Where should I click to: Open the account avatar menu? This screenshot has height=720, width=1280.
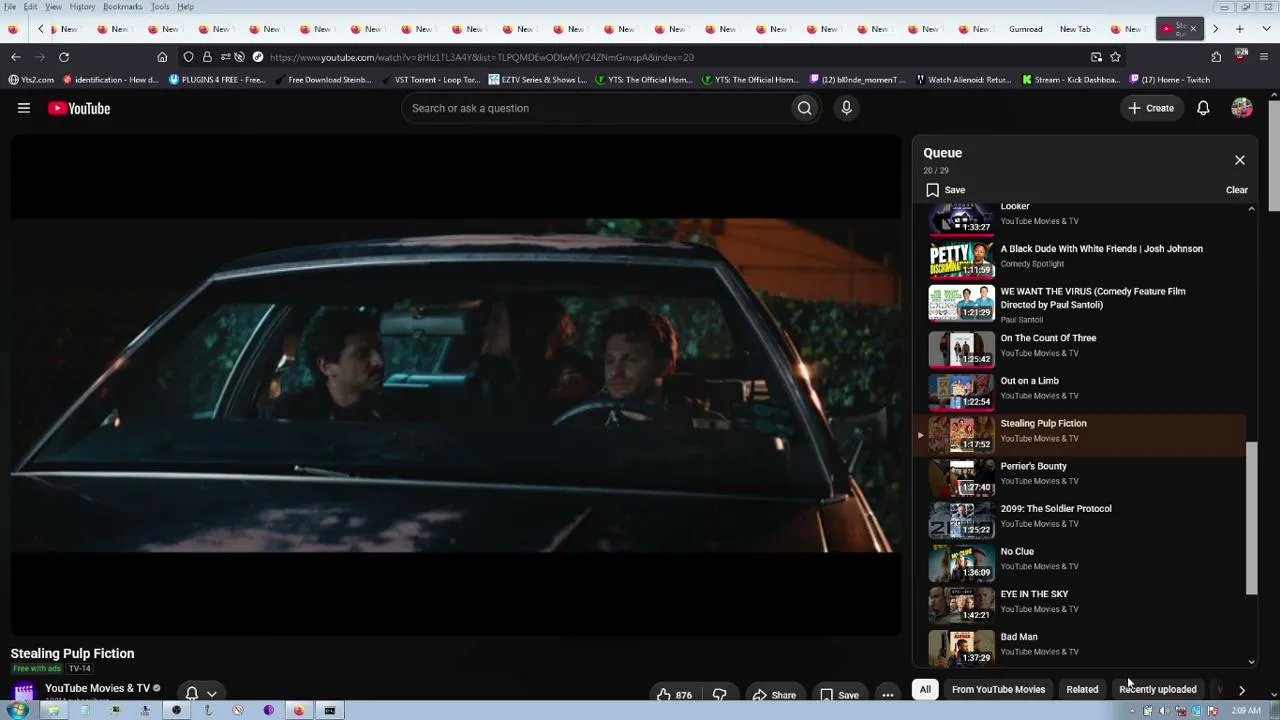click(1242, 108)
